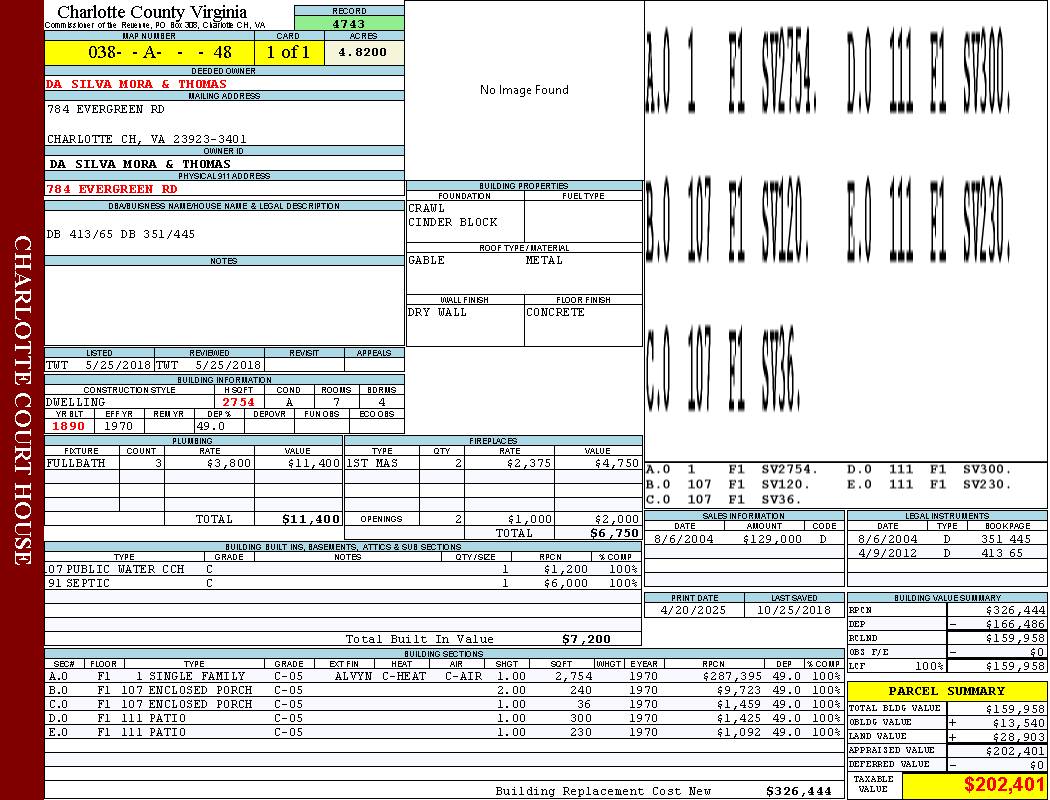Click the C-HEAT heating value
The height and width of the screenshot is (800, 1050).
(x=404, y=677)
